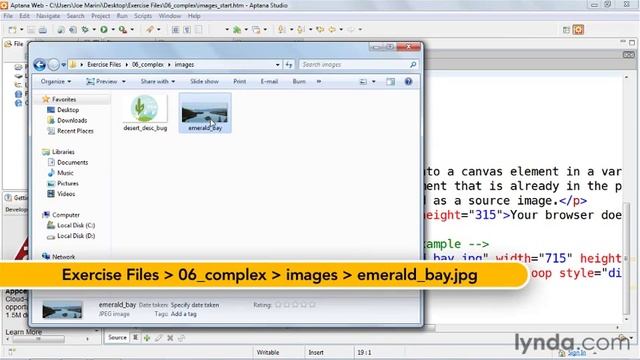The width and height of the screenshot is (640, 360).
Task: Click the Search images input field
Action: pyautogui.click(x=354, y=64)
